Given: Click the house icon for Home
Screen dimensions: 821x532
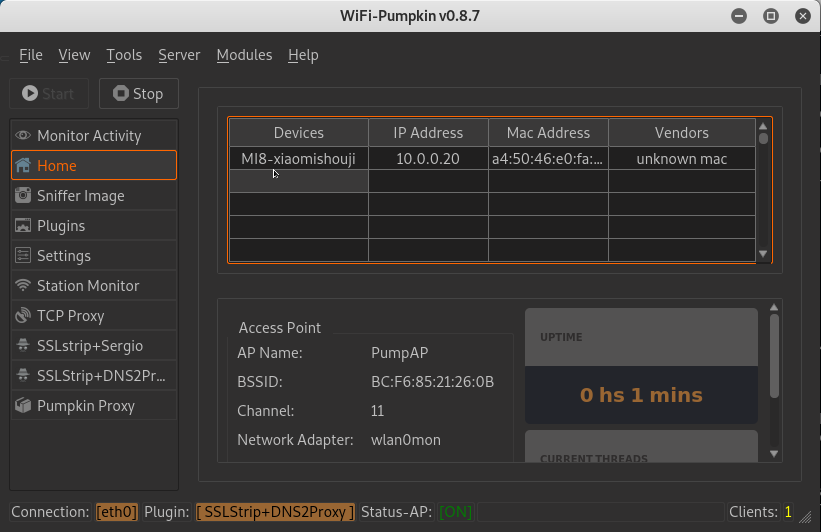Looking at the screenshot, I should [x=23, y=165].
